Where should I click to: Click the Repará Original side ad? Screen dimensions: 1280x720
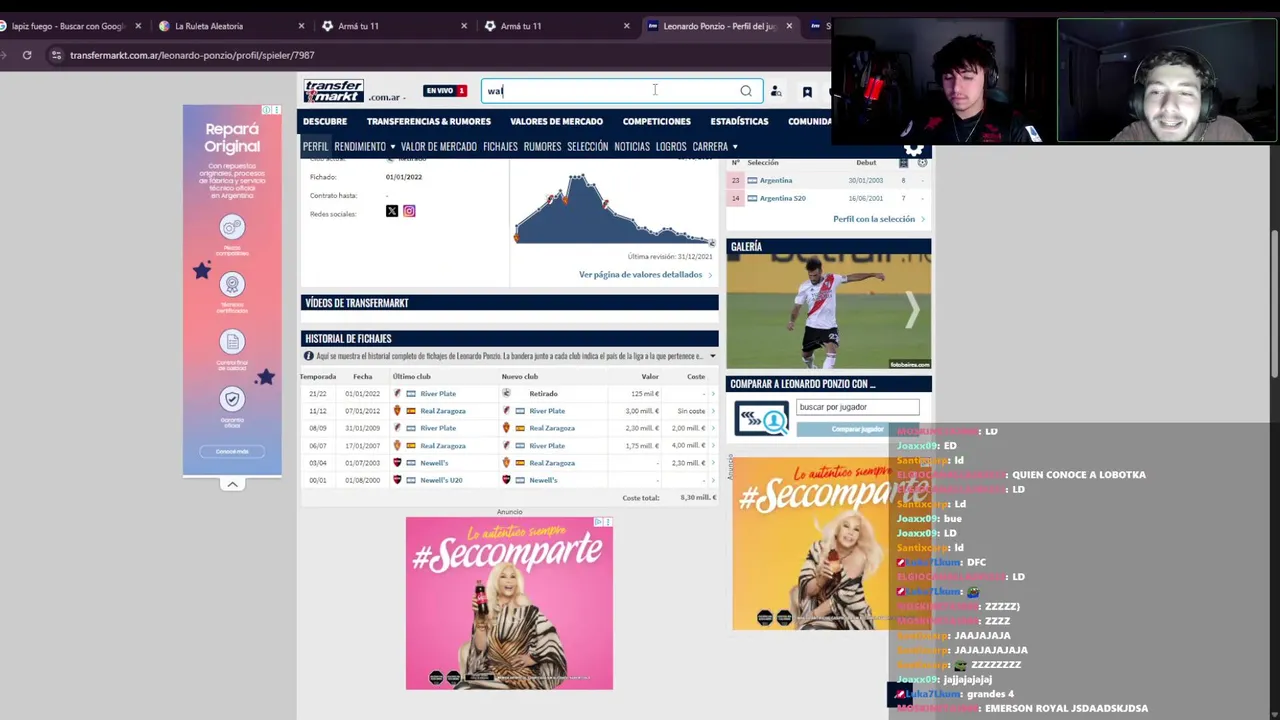coord(232,289)
